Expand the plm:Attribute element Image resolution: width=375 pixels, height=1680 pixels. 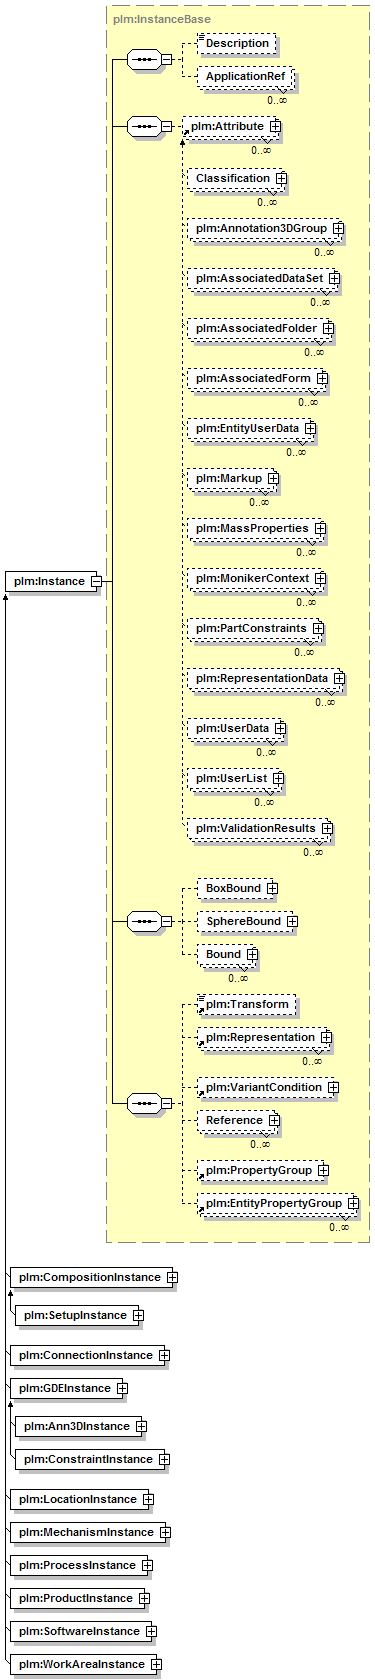[275, 127]
